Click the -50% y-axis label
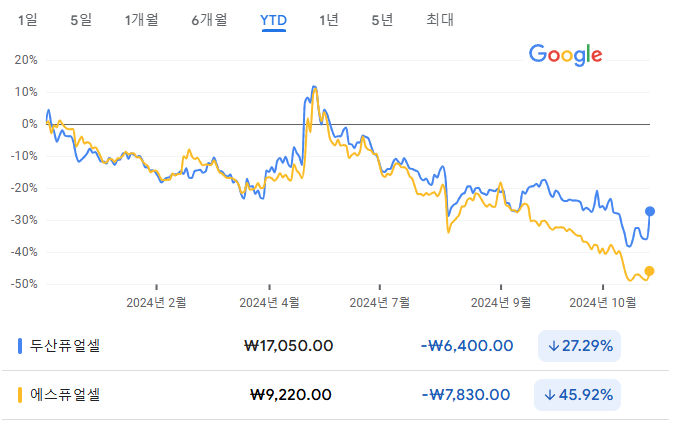The height and width of the screenshot is (429, 678). tap(24, 284)
